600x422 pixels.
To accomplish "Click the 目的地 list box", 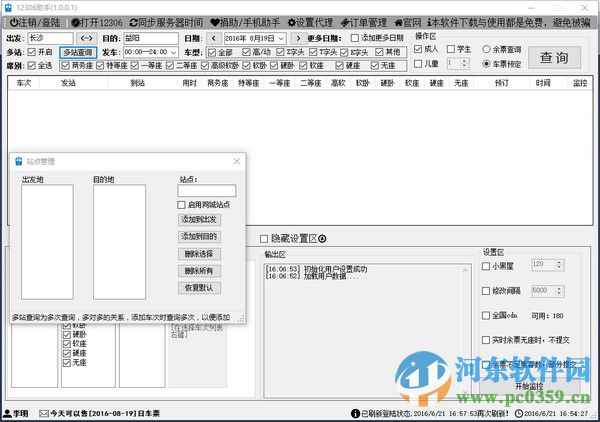I will [x=119, y=242].
